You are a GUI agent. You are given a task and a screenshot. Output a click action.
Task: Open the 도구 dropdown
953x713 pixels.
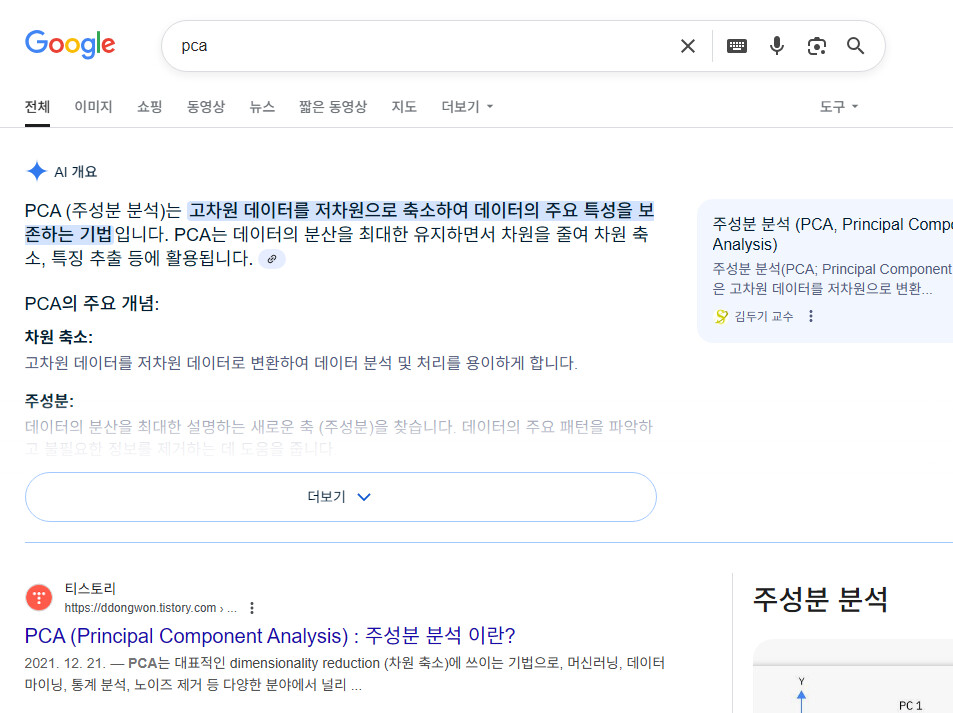coord(838,107)
